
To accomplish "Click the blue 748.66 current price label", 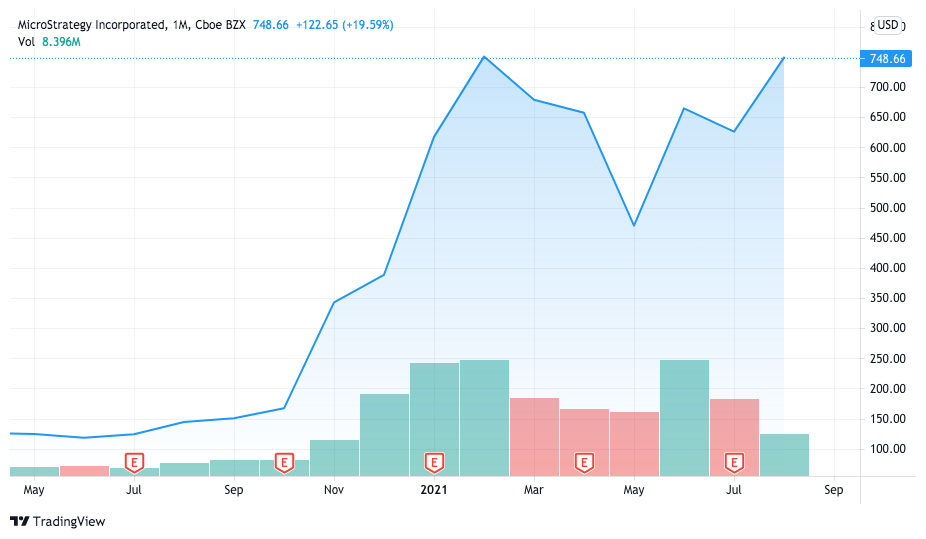I will [887, 58].
